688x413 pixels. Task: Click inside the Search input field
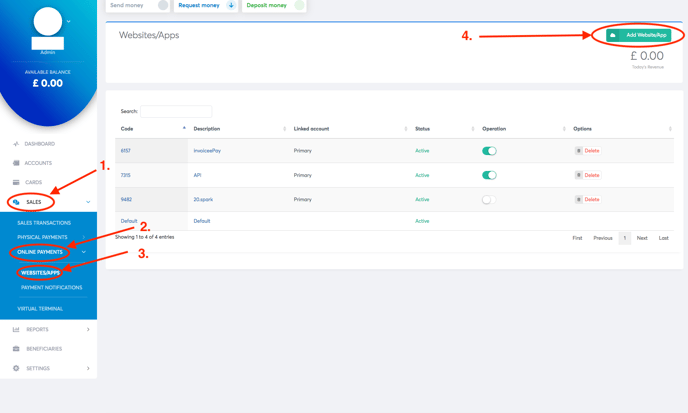click(176, 111)
